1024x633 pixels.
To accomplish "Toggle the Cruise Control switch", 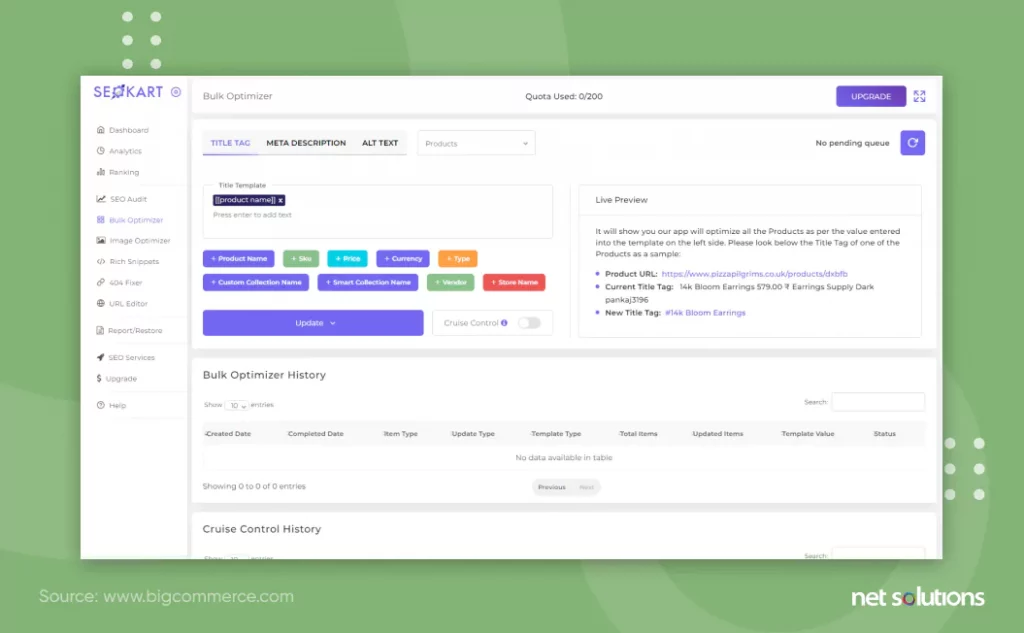I will point(528,323).
